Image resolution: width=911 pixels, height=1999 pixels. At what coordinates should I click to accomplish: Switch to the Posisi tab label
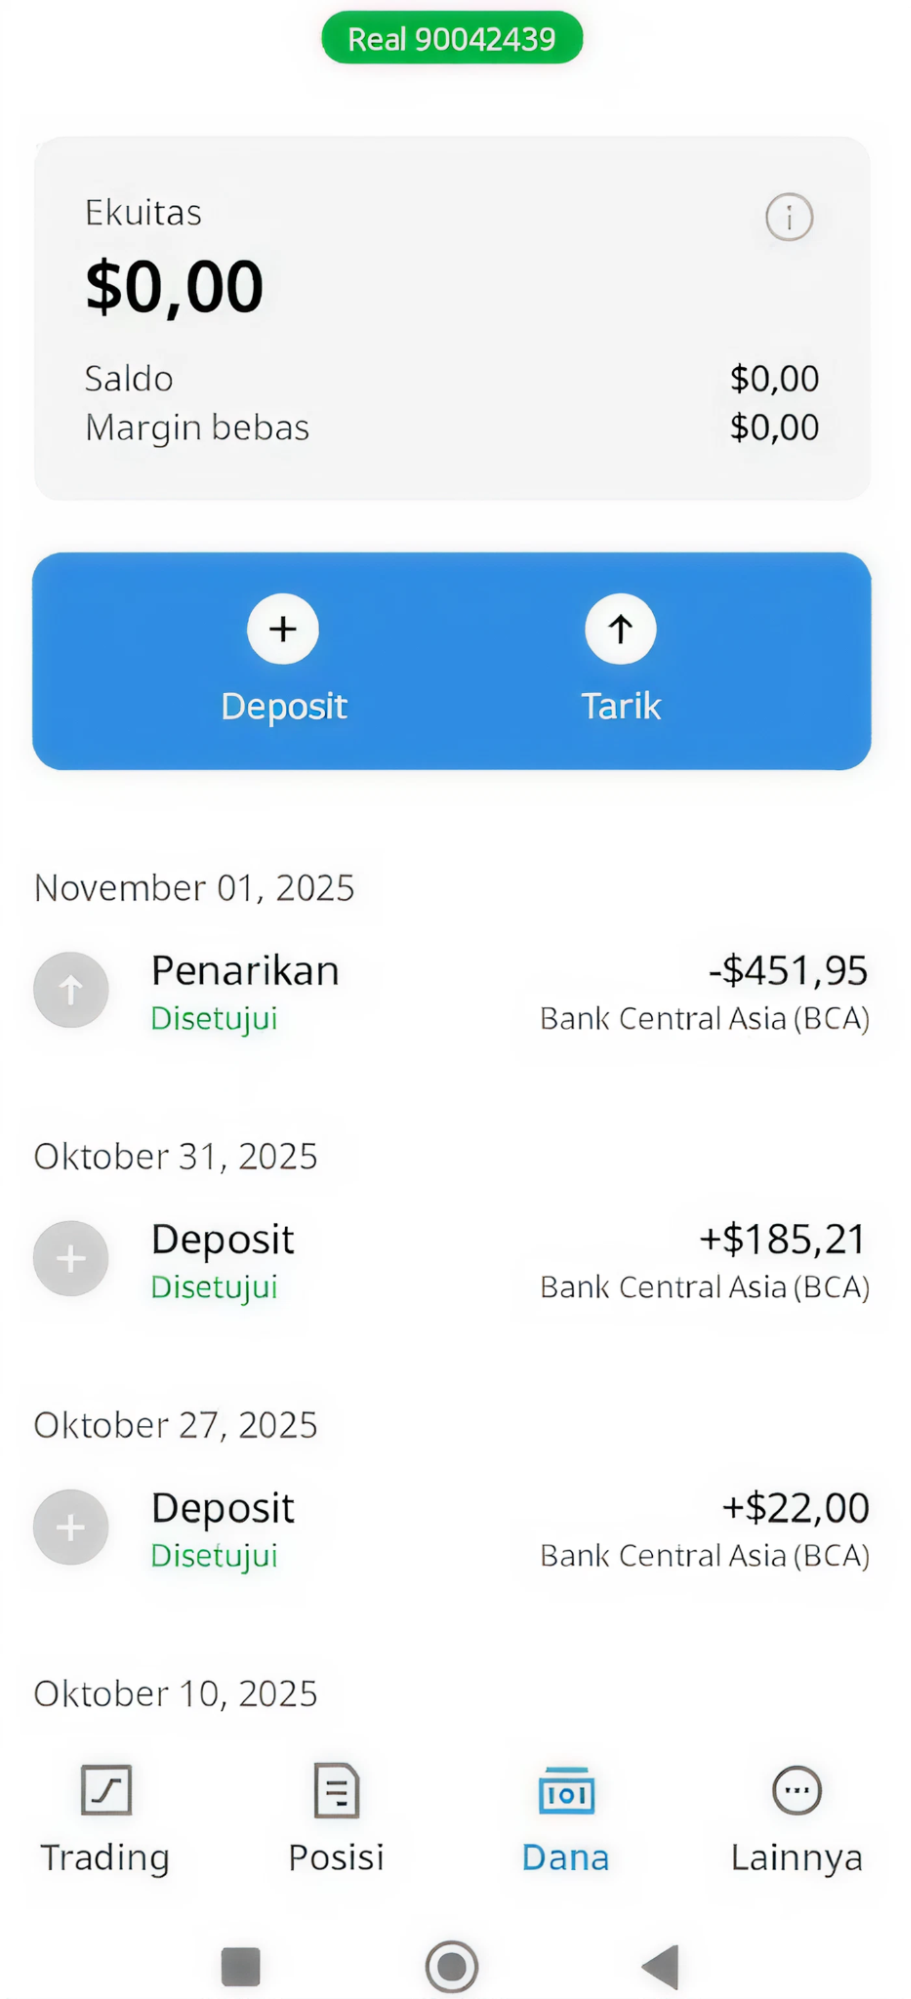[336, 1857]
